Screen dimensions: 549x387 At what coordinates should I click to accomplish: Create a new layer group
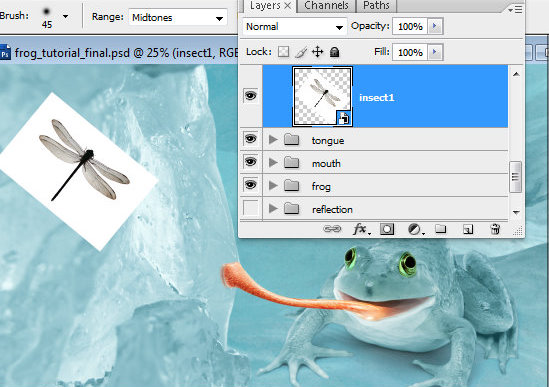pos(440,229)
